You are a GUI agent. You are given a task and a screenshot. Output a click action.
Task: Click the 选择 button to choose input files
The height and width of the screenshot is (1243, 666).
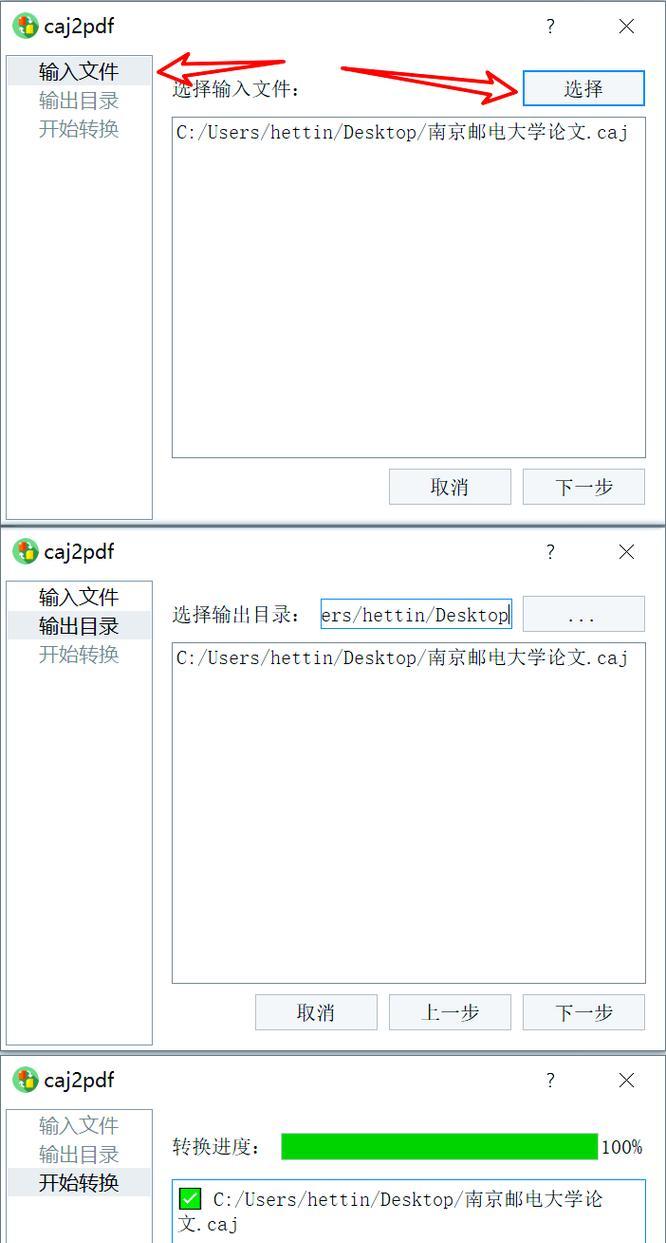tap(583, 88)
